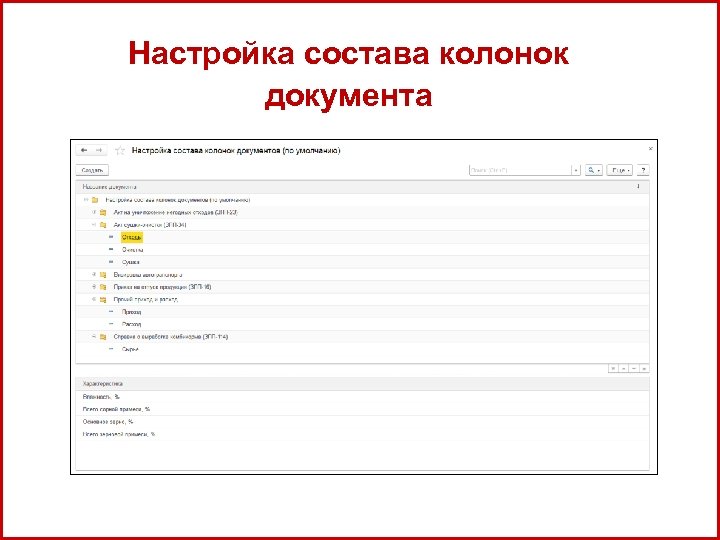
Task: Click the item marker beside Отходы
Action: click(111, 237)
